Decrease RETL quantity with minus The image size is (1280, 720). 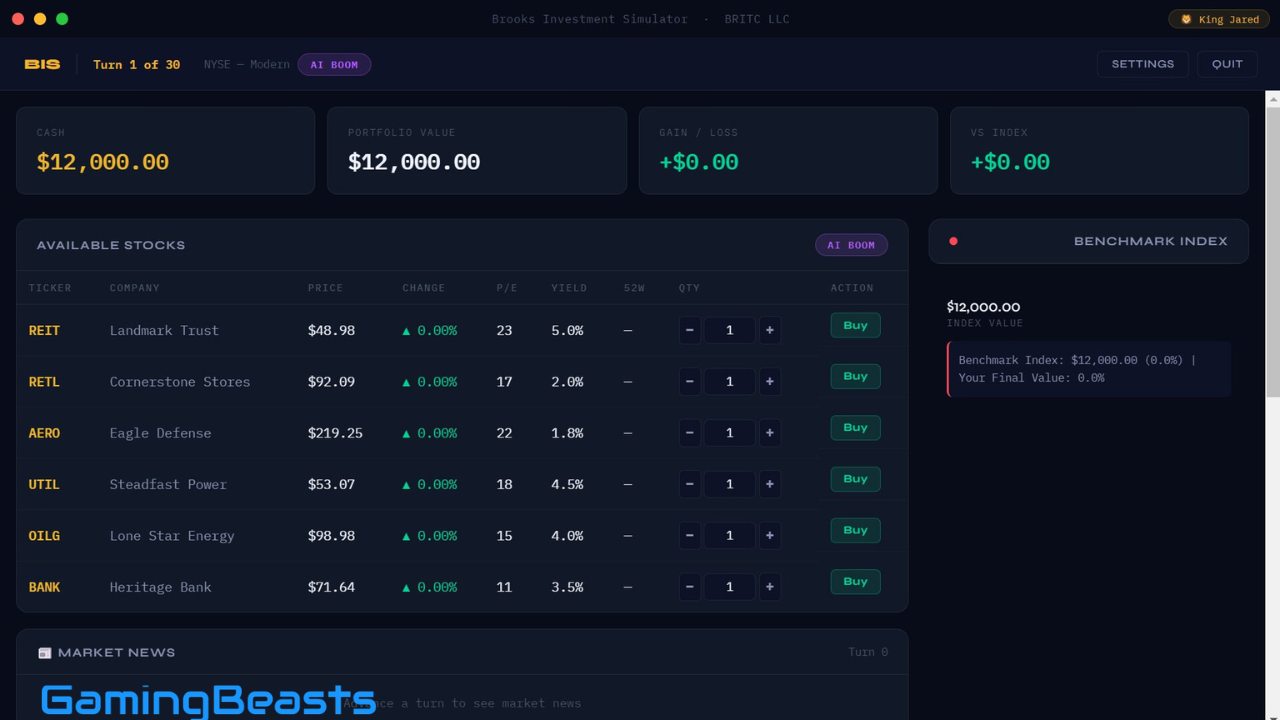pos(689,381)
